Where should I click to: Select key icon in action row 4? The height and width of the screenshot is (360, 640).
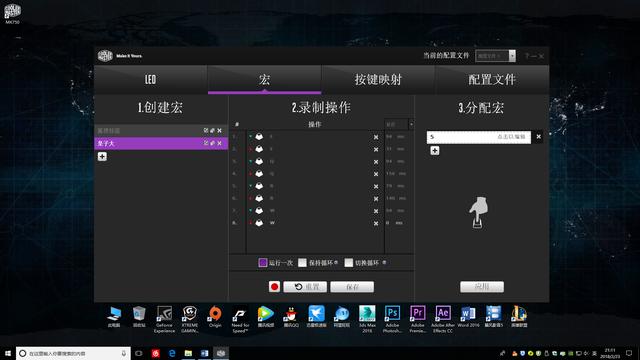[x=259, y=173]
